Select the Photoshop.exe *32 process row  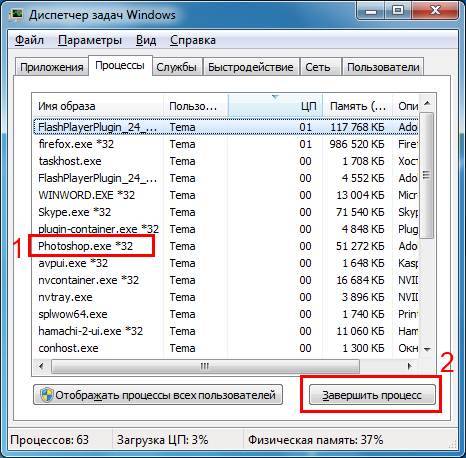point(226,246)
